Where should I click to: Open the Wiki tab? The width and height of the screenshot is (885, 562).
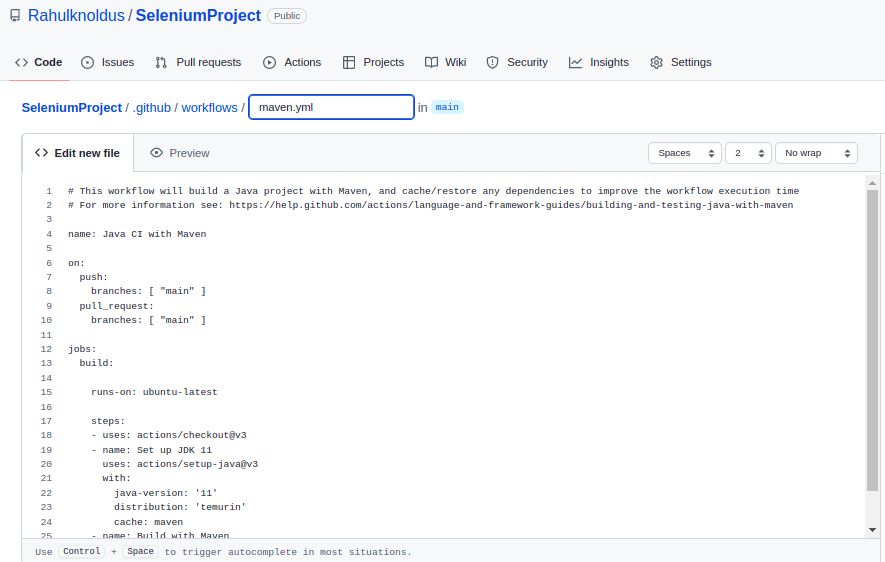tap(445, 62)
